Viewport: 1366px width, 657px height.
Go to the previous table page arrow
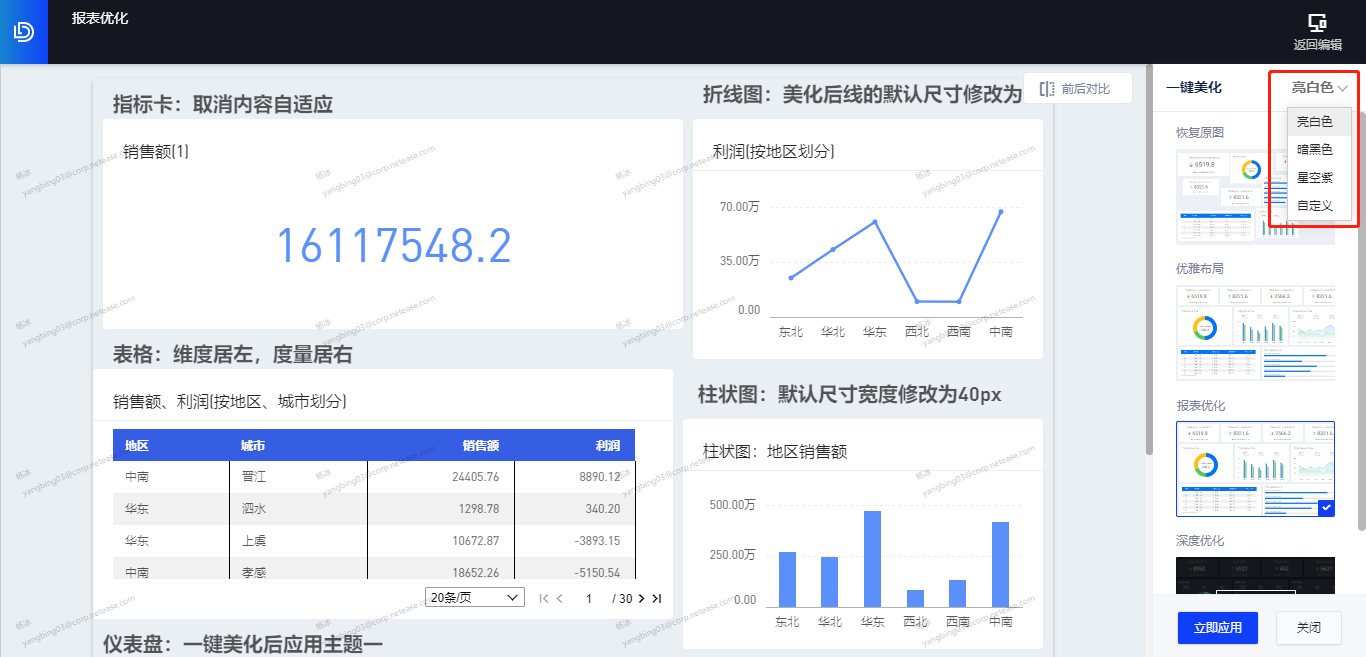(559, 598)
